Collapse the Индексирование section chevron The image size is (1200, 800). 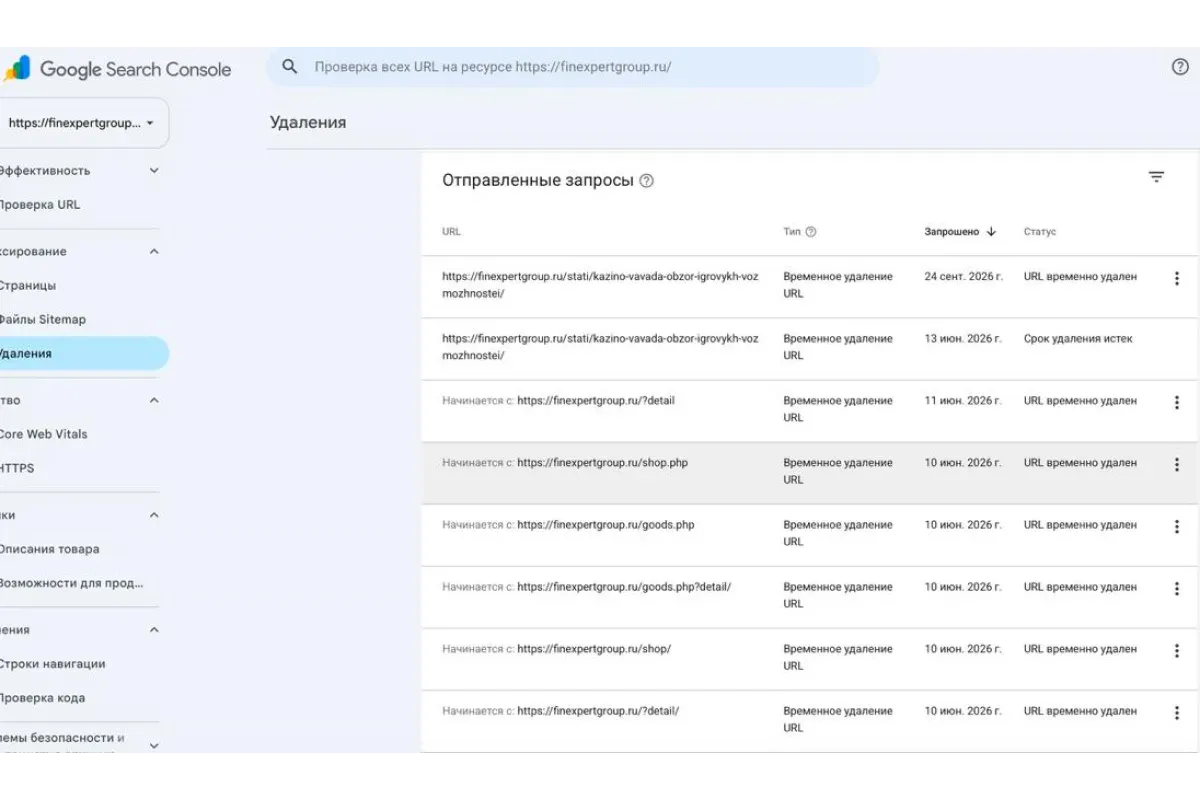(x=154, y=252)
